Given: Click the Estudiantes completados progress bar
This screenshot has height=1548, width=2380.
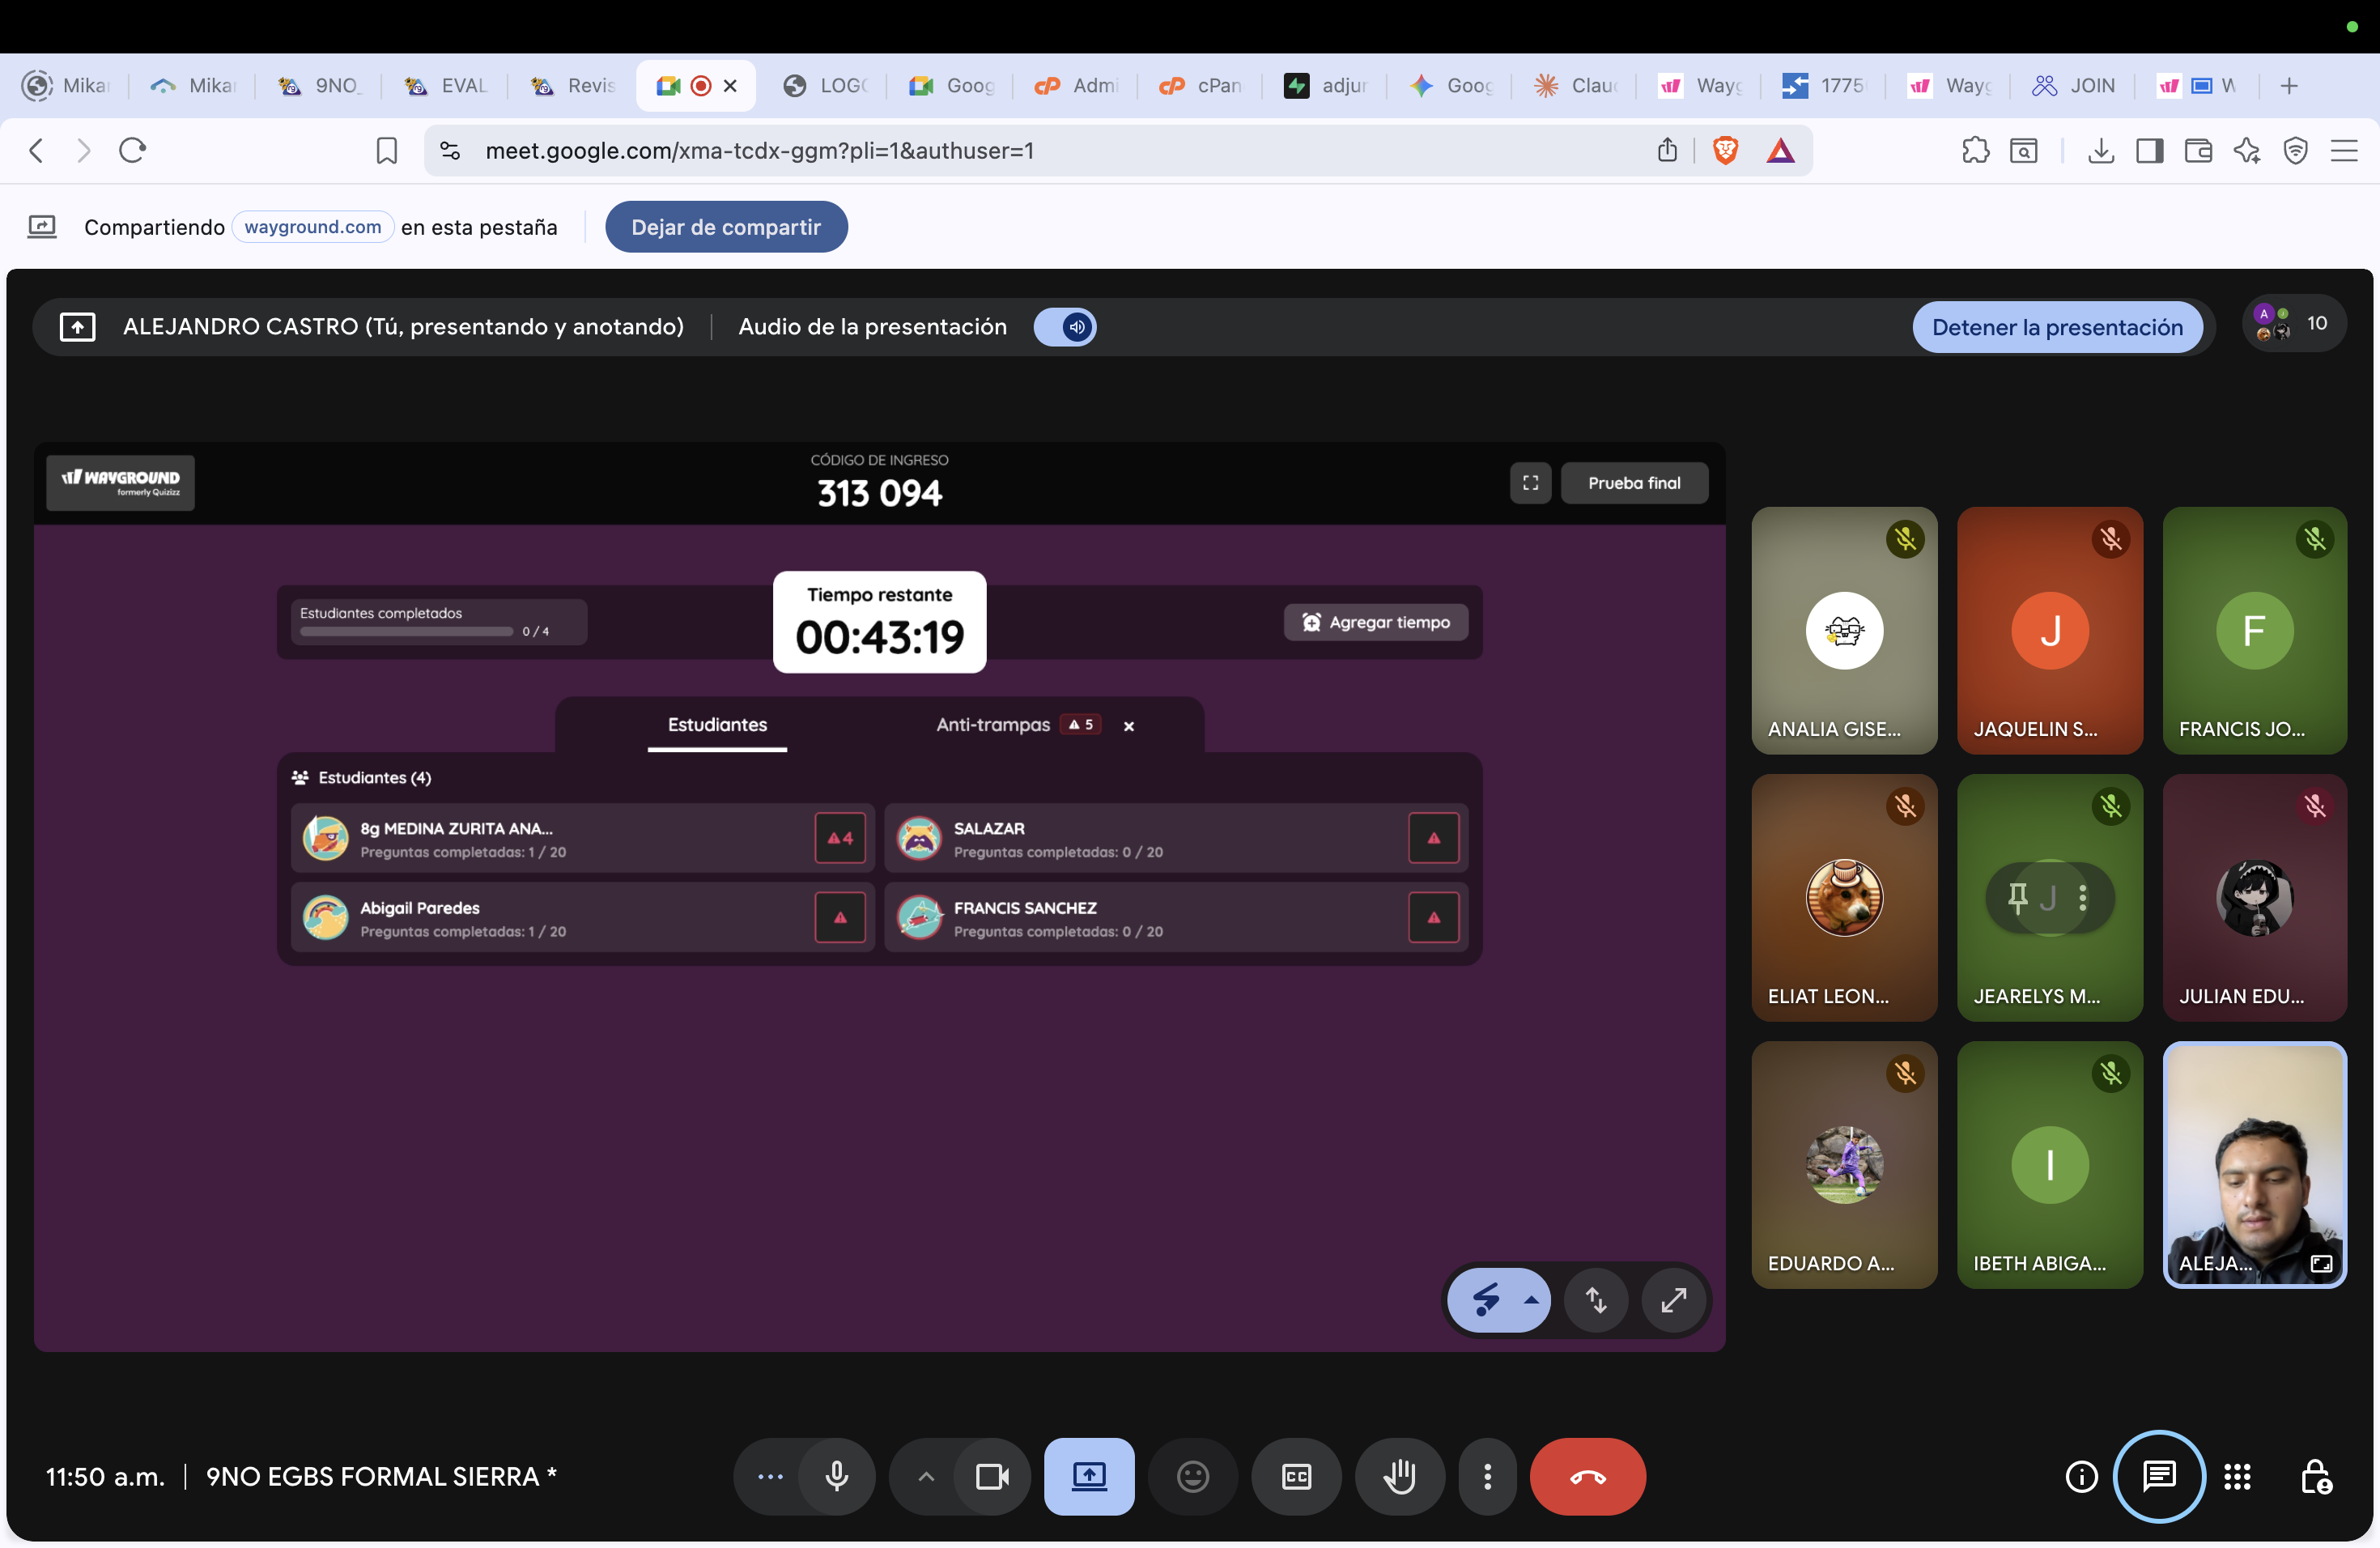Looking at the screenshot, I should [x=407, y=631].
